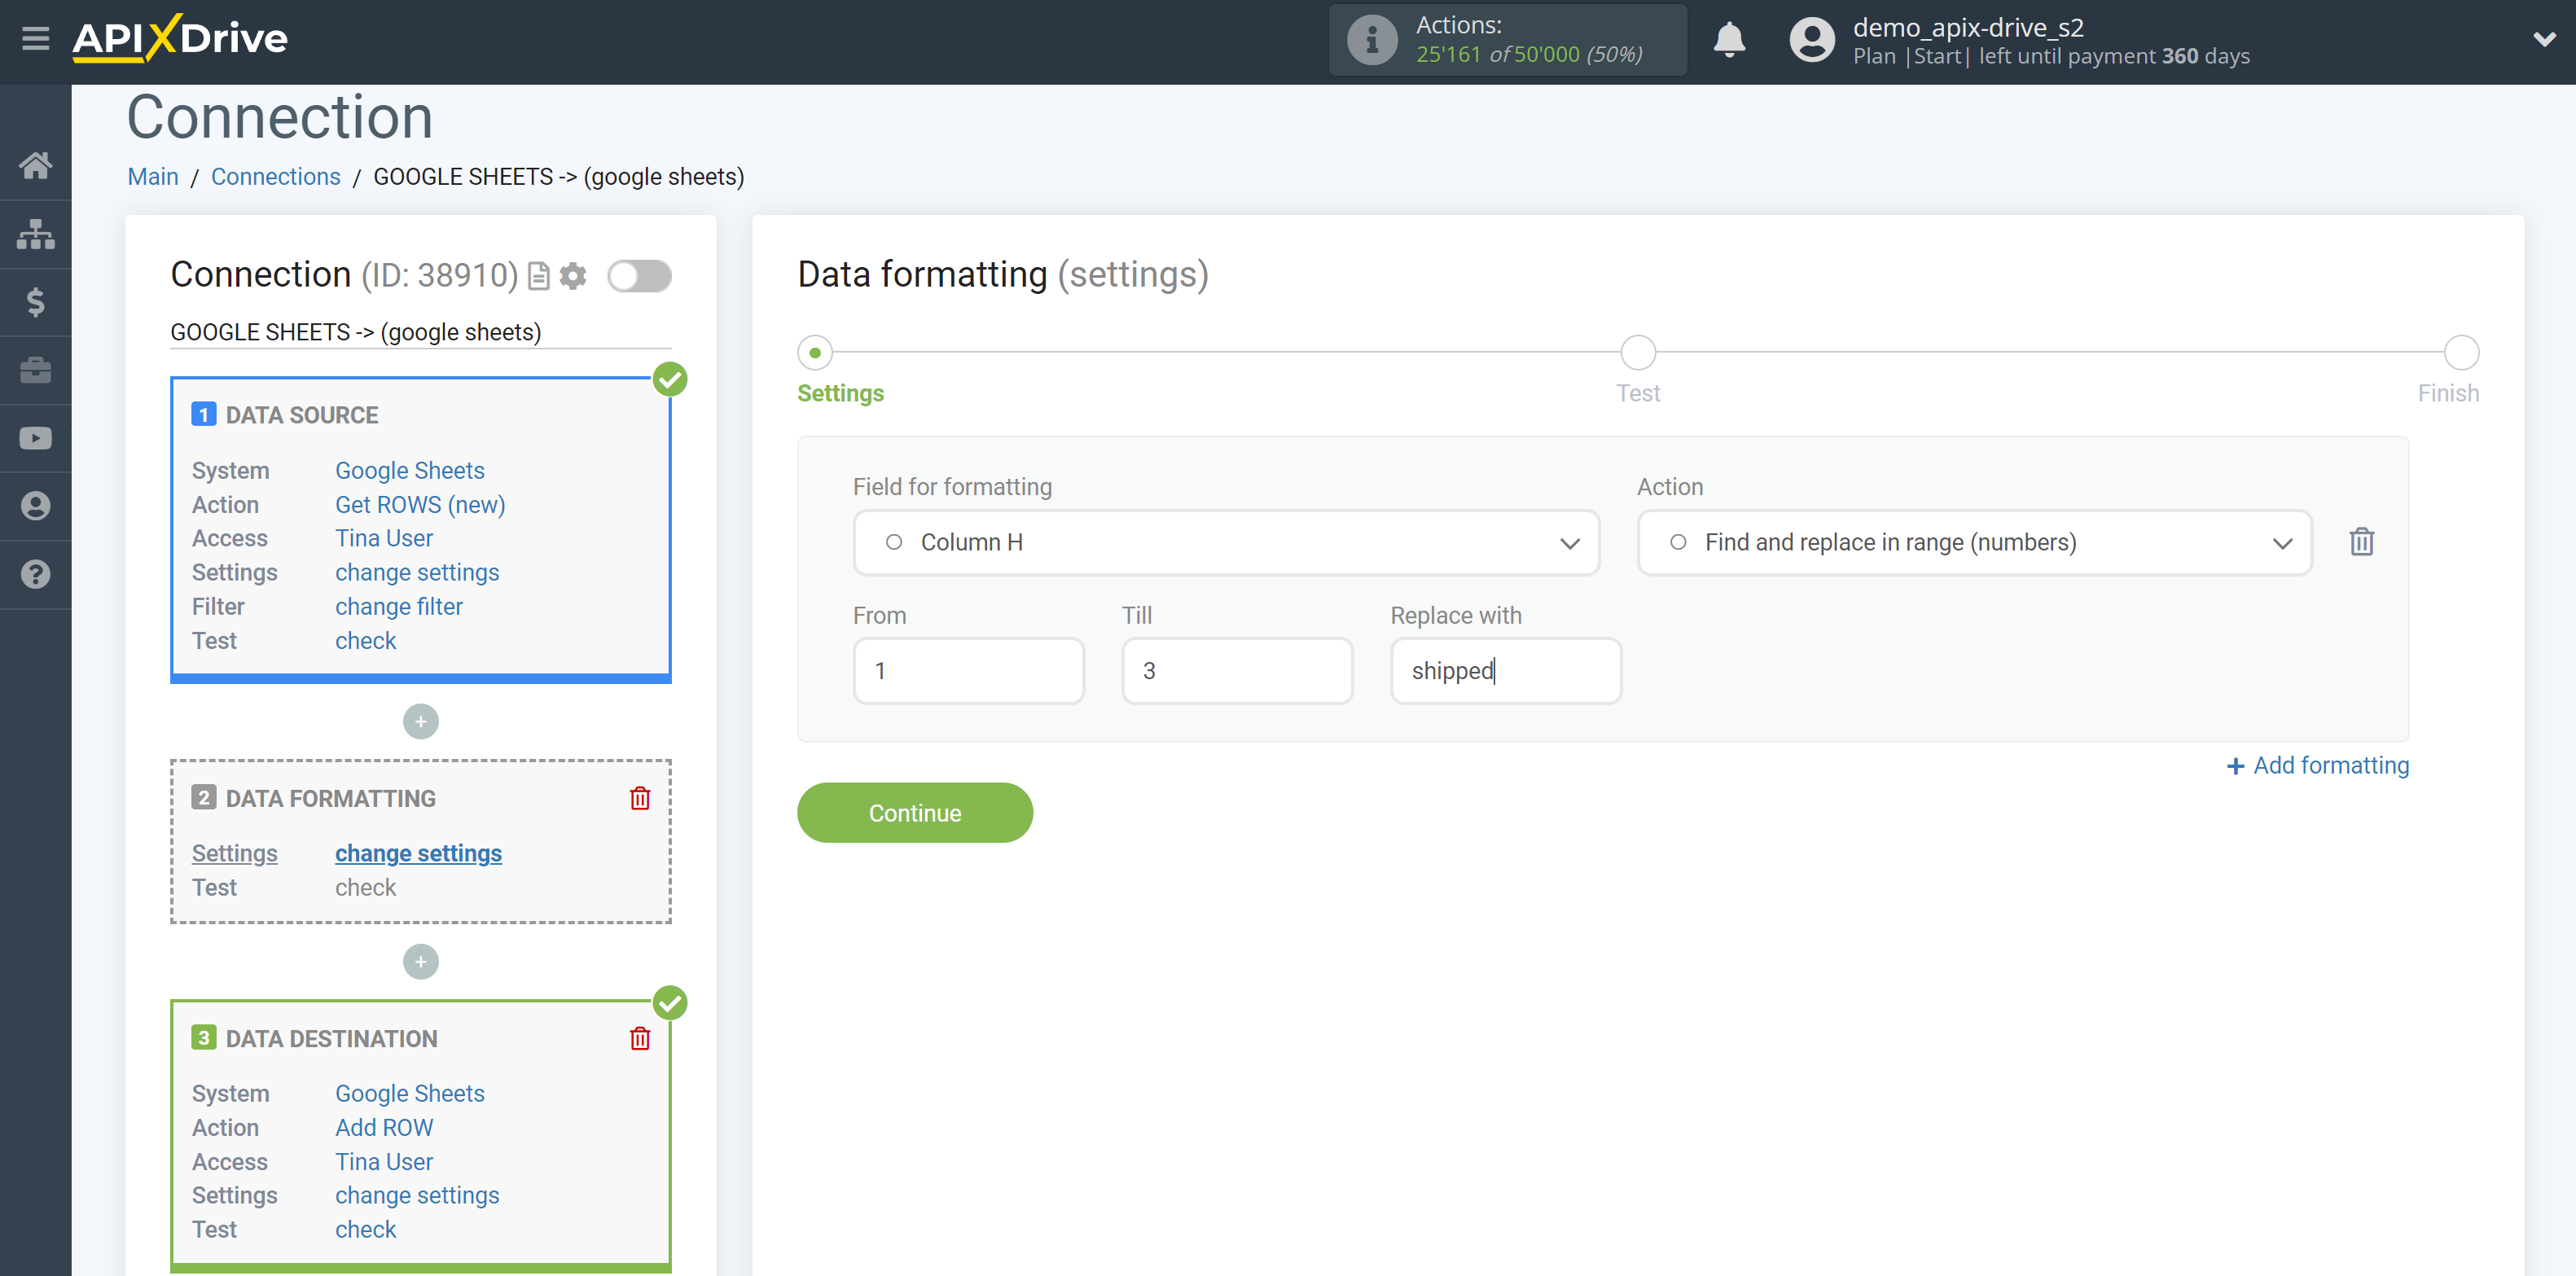Select the Find and replace in range radio button
The height and width of the screenshot is (1276, 2576).
(1678, 542)
